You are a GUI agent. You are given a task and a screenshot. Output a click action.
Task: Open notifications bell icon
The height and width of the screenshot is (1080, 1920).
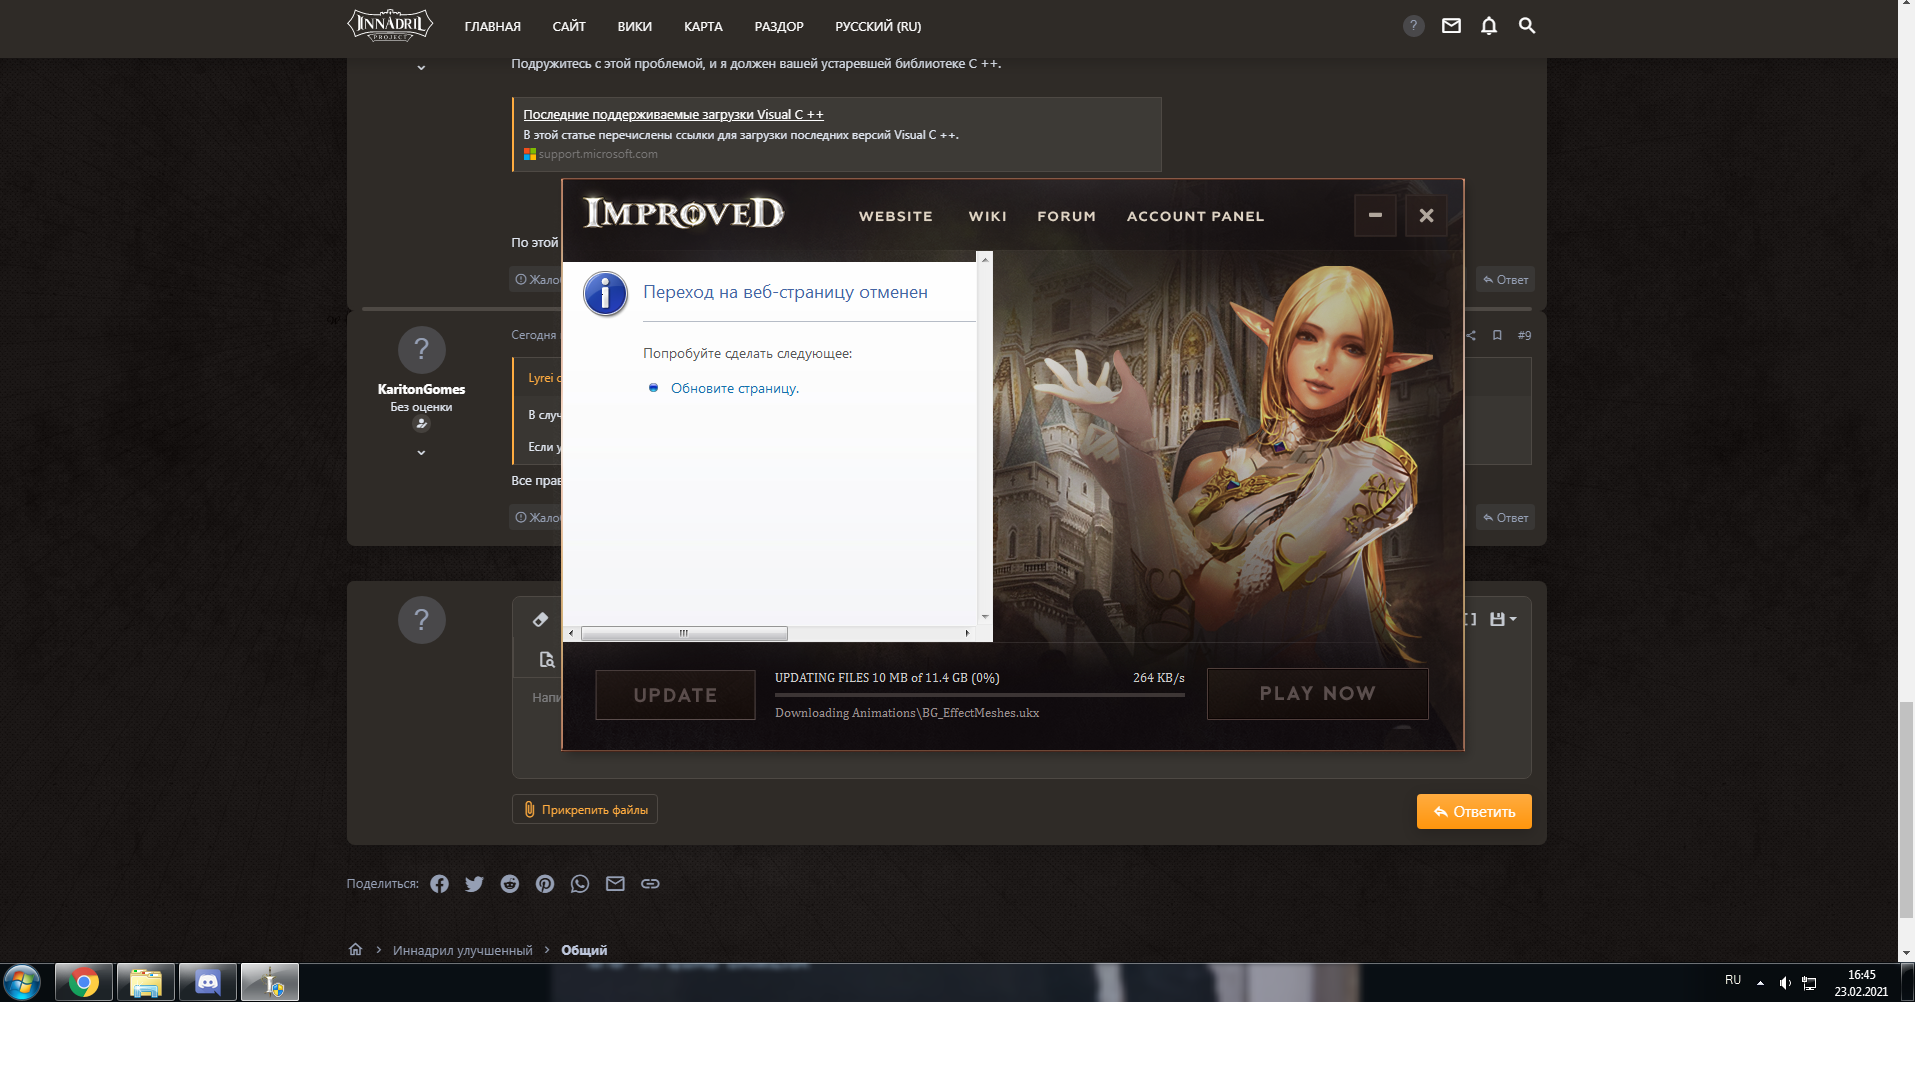point(1488,26)
